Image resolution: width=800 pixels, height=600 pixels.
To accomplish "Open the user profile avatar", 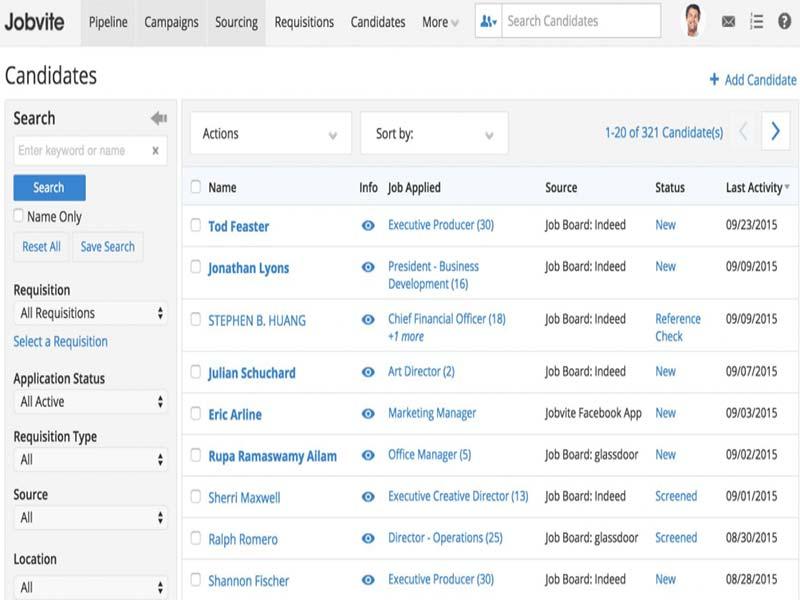I will coord(692,20).
